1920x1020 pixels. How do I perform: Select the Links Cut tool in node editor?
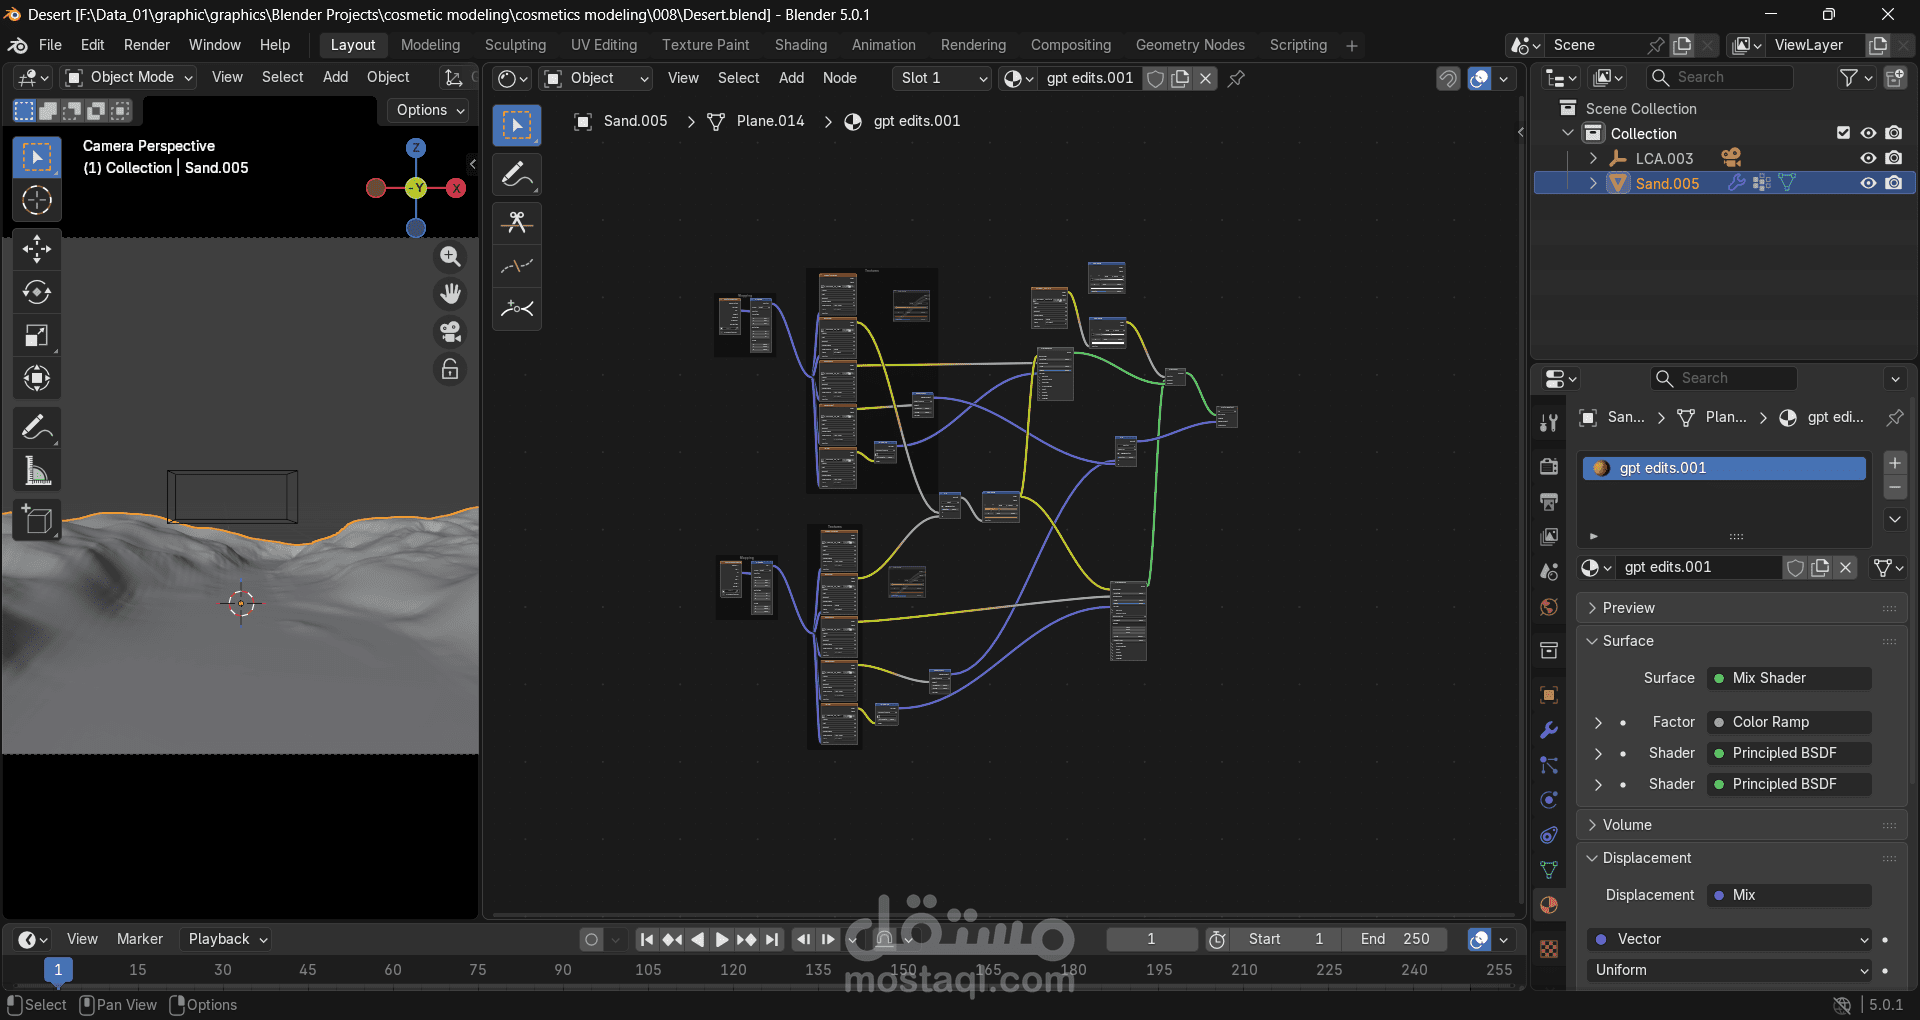[517, 222]
